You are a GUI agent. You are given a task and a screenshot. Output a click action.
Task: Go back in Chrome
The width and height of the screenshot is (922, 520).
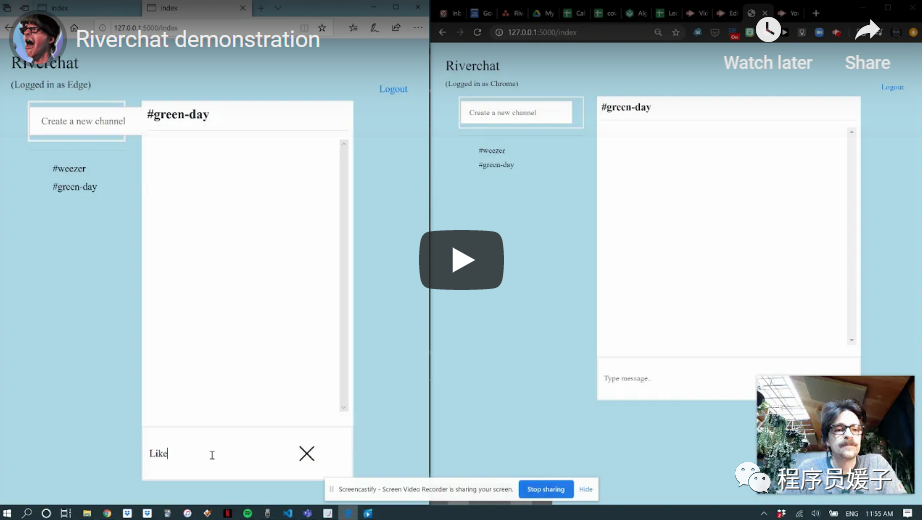[442, 32]
